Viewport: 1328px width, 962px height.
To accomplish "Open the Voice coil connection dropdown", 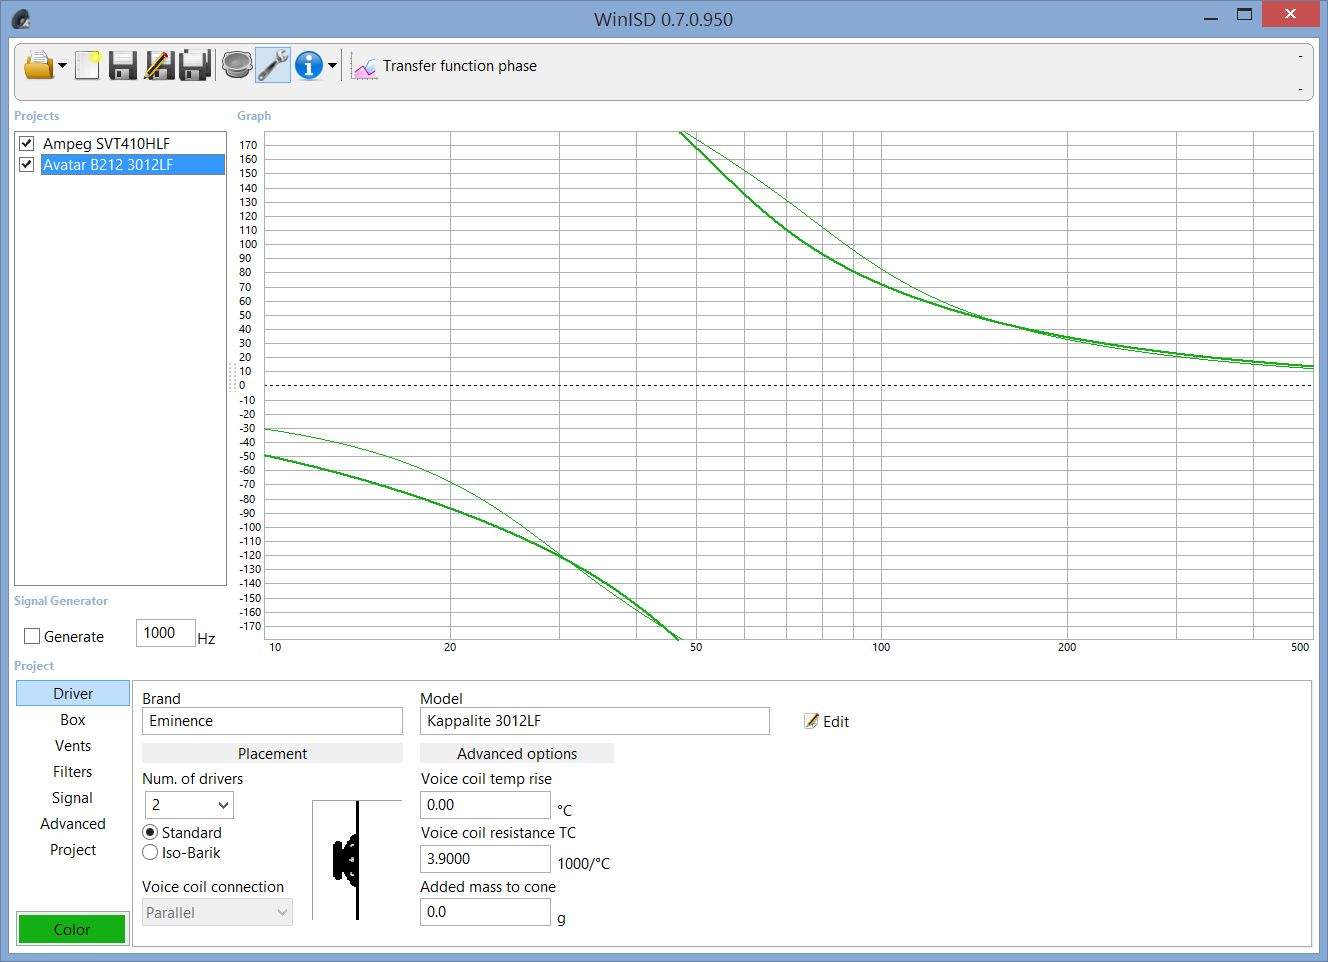I will pos(217,912).
